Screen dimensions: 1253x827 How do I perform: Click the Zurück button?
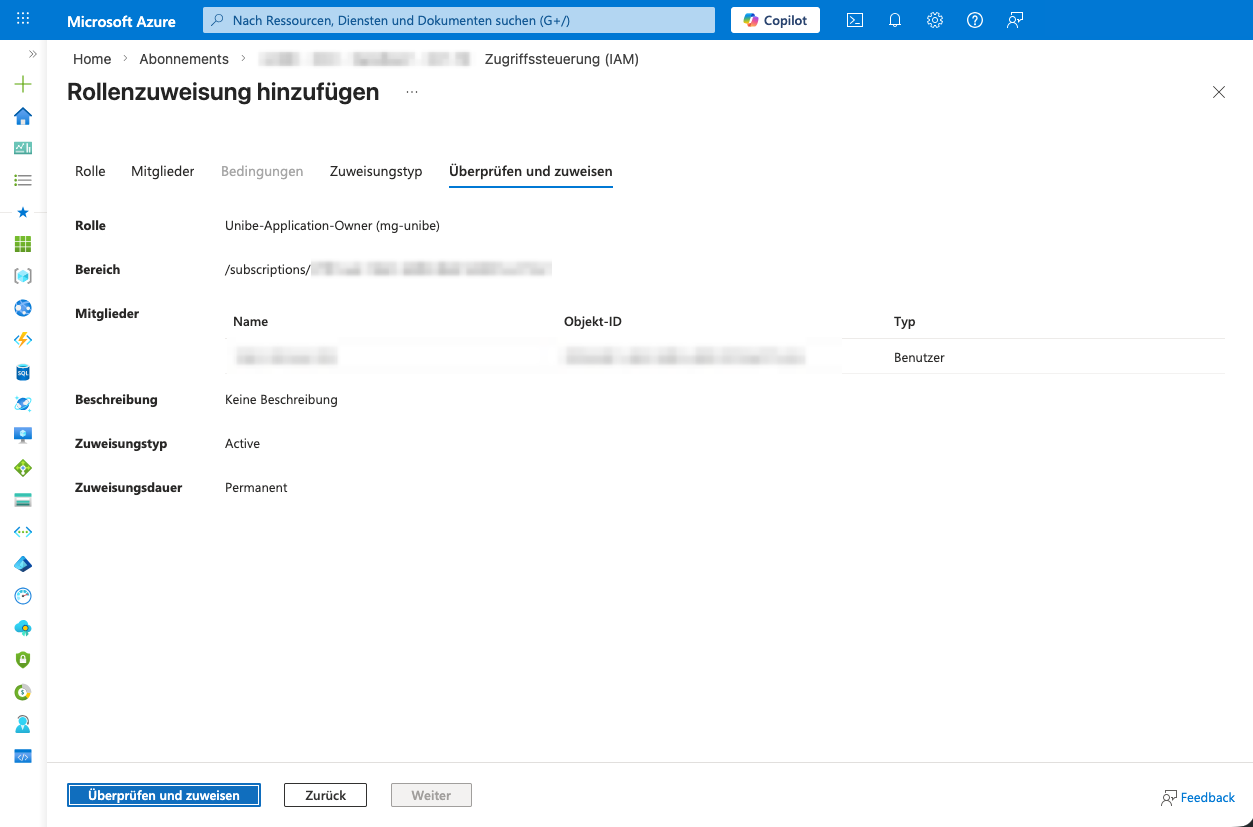(x=325, y=794)
